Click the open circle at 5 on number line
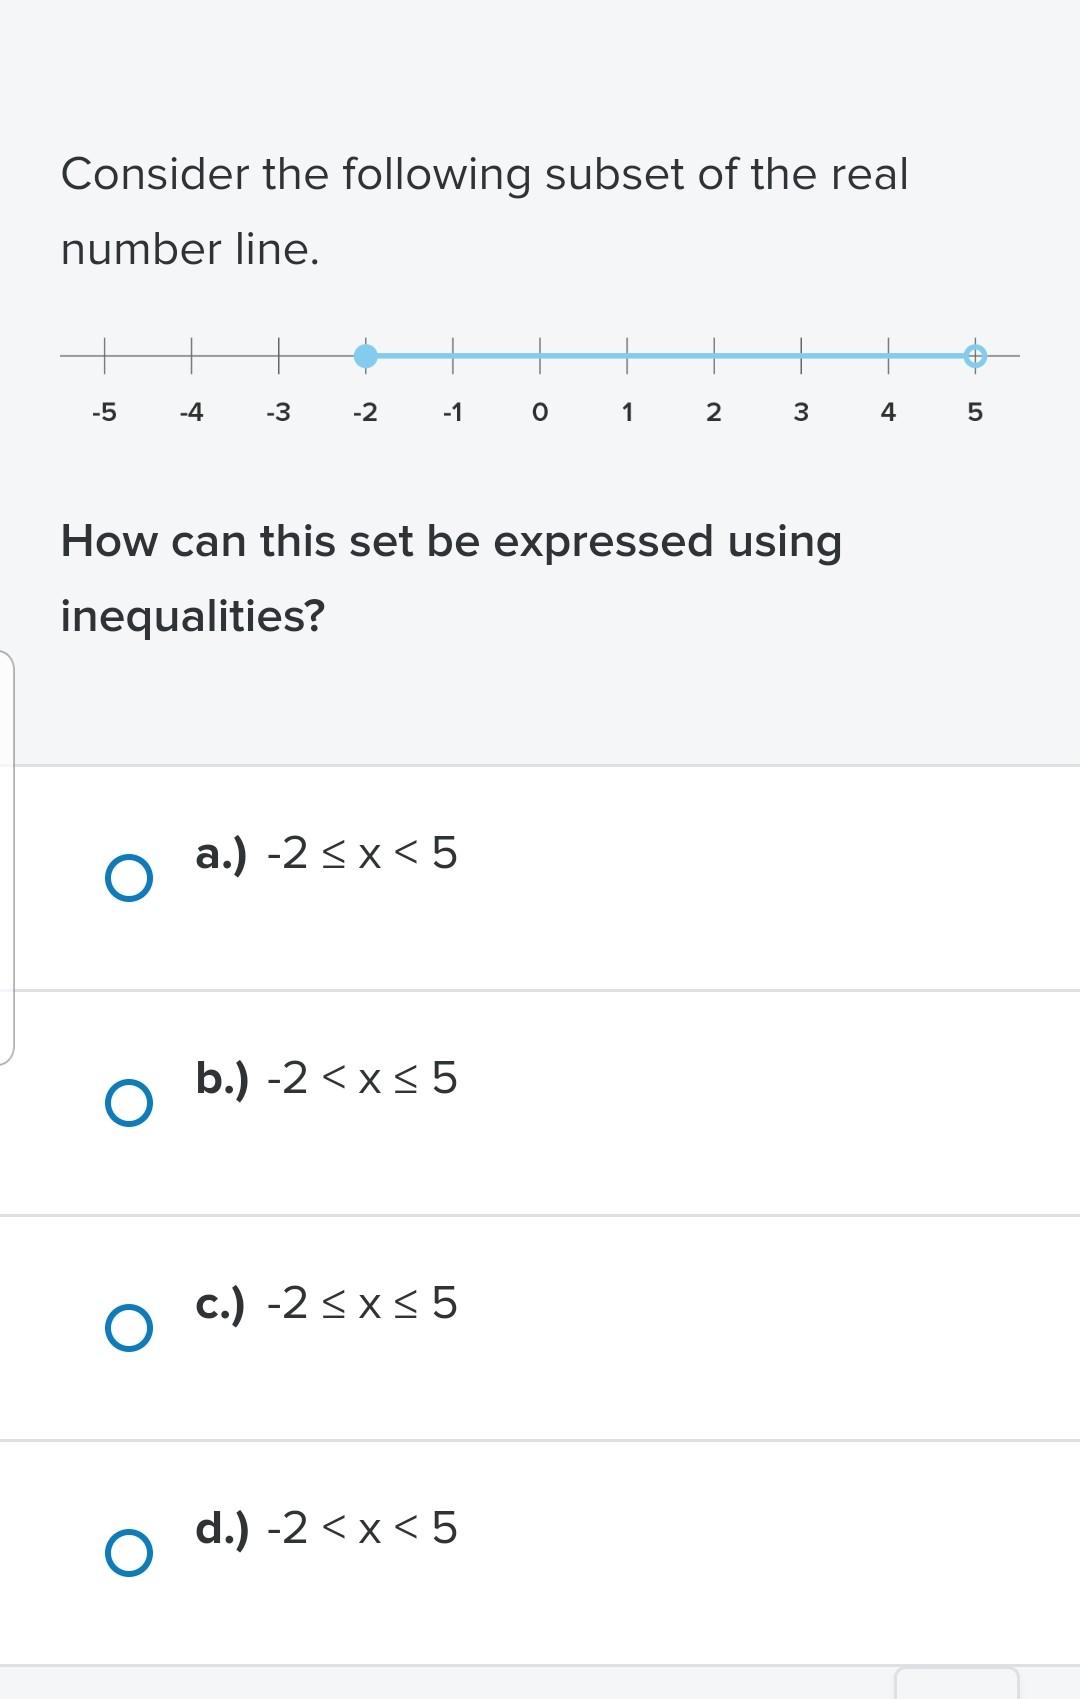1080x1699 pixels. 976,354
